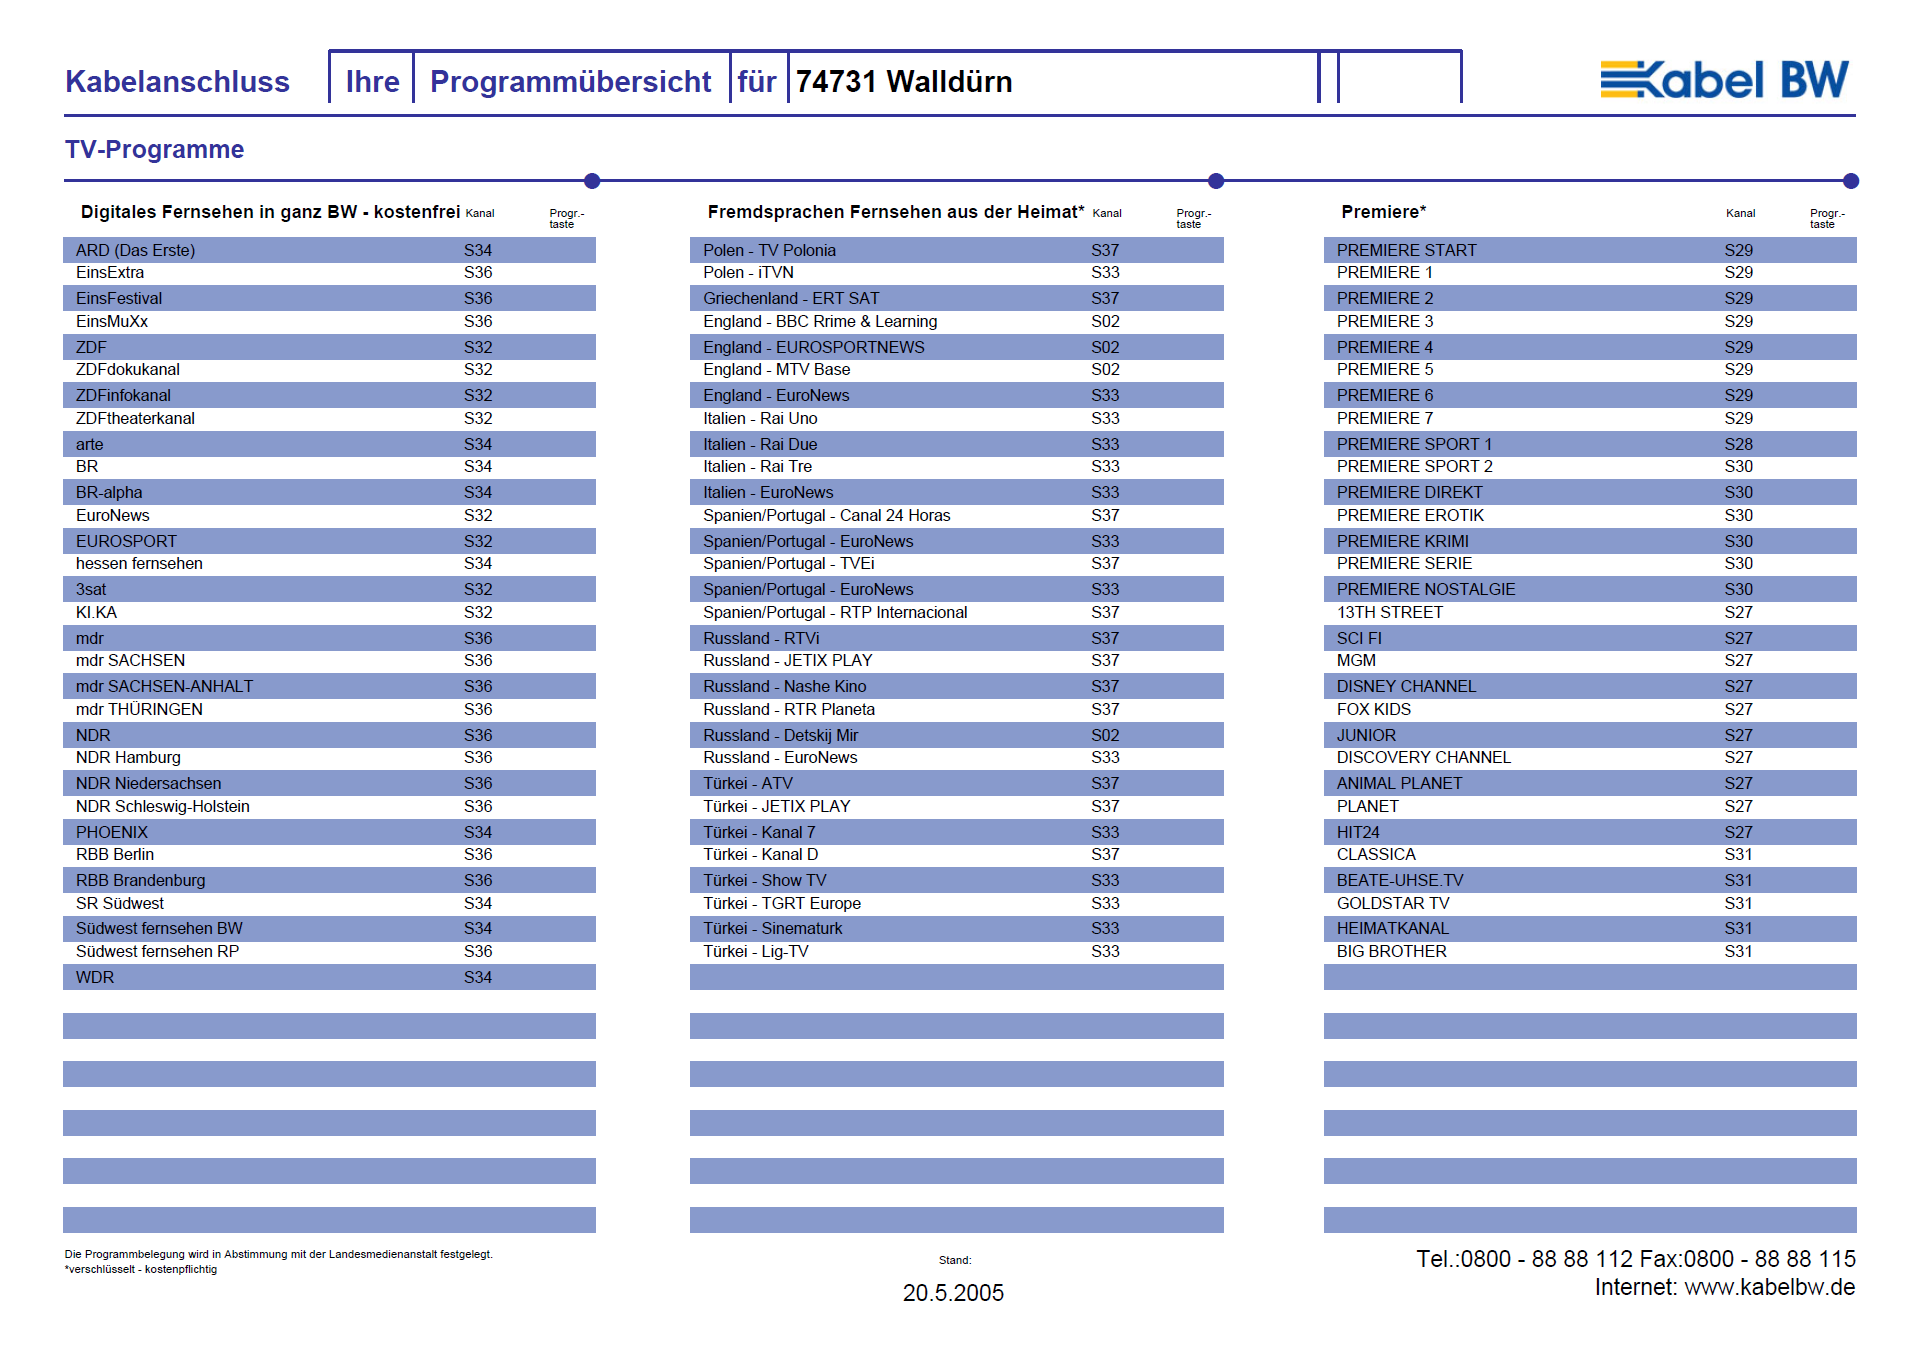Click the England - MTV Base entry
The image size is (1918, 1357).
coord(955,369)
